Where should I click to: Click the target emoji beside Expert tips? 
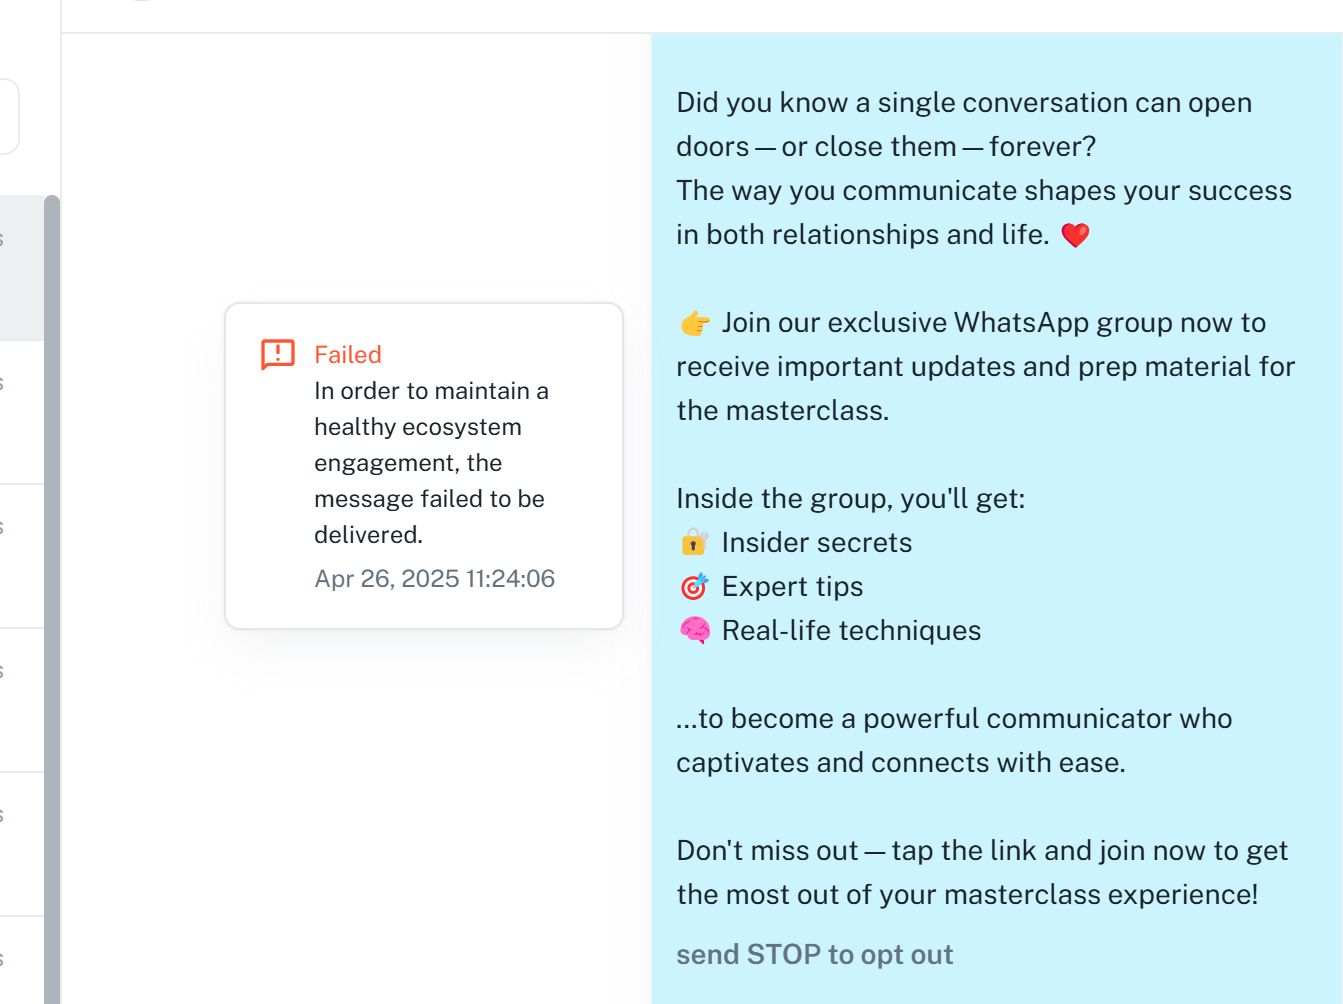[695, 586]
